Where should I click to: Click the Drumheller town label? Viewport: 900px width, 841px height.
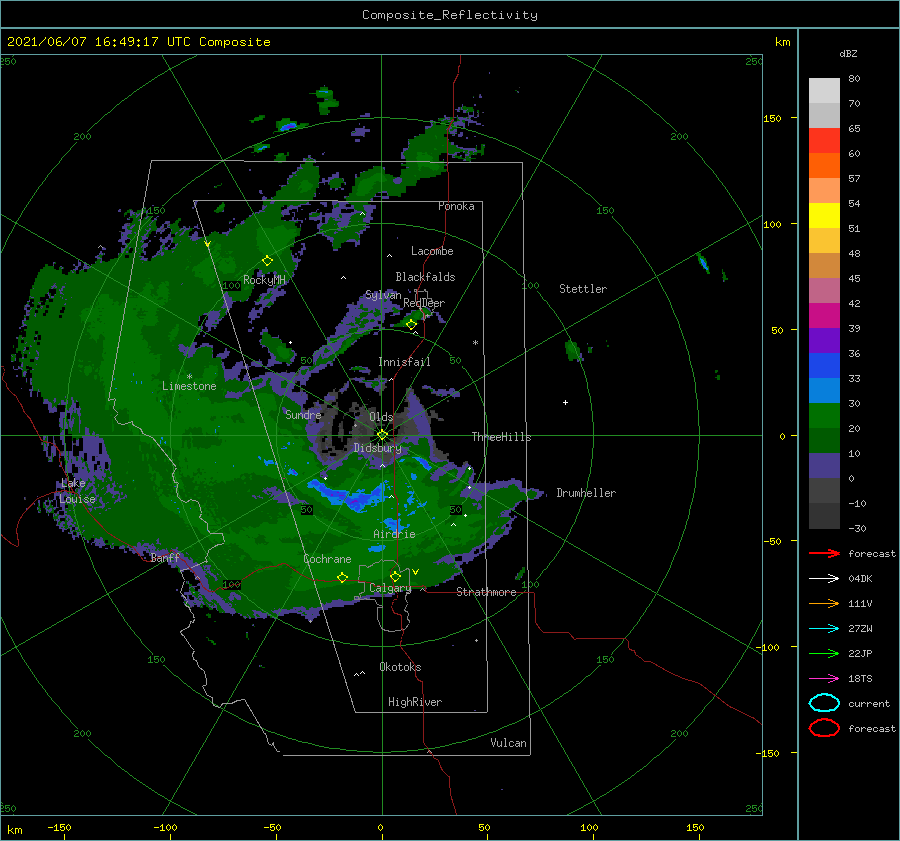pos(586,493)
